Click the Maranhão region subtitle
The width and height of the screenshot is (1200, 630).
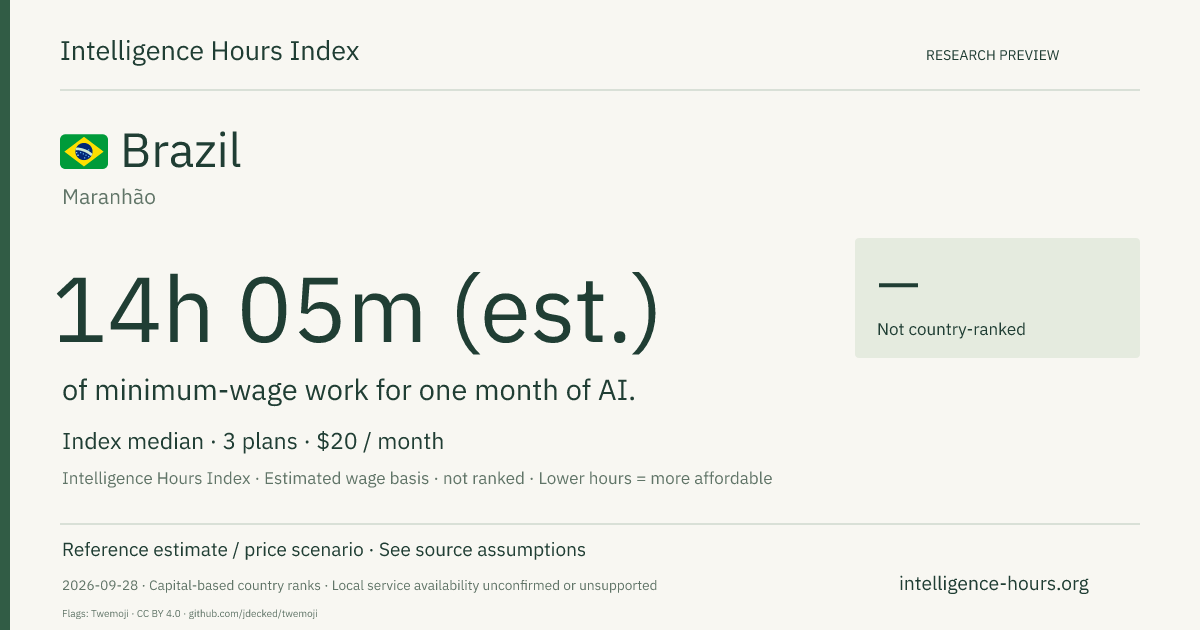pos(109,197)
